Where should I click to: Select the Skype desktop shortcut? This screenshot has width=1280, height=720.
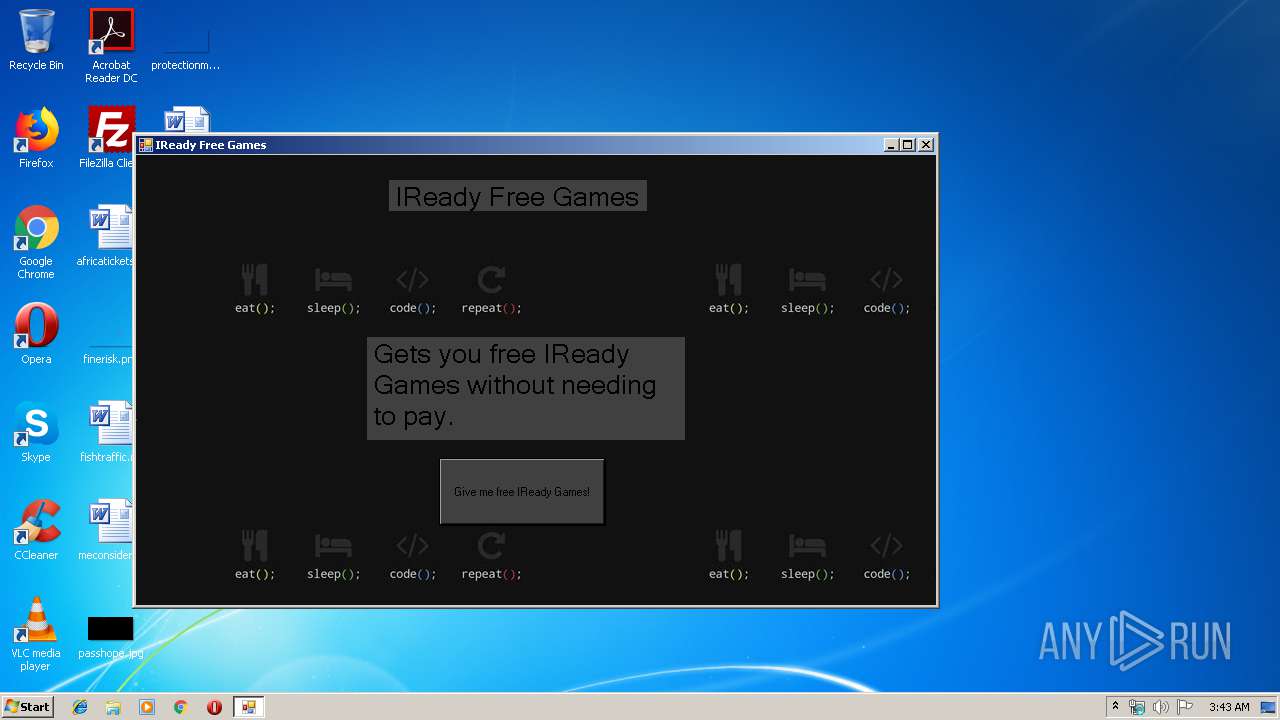(36, 433)
